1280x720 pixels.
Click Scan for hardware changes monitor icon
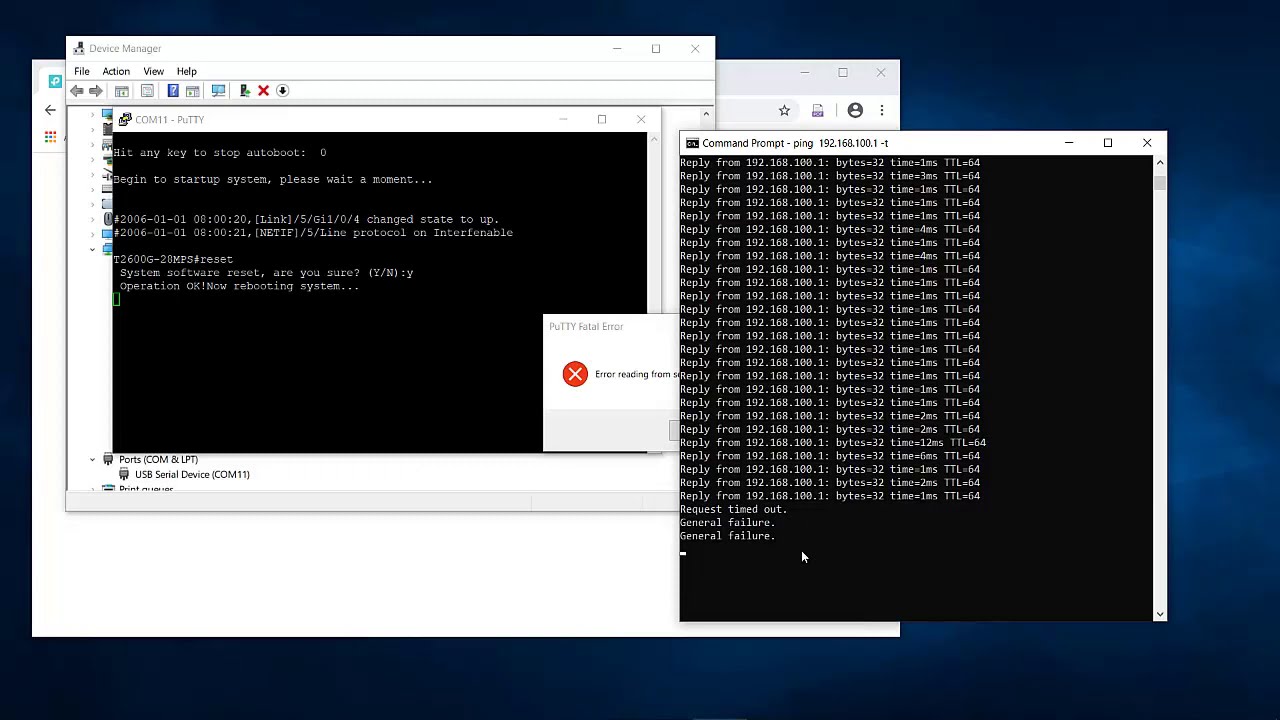(x=218, y=91)
